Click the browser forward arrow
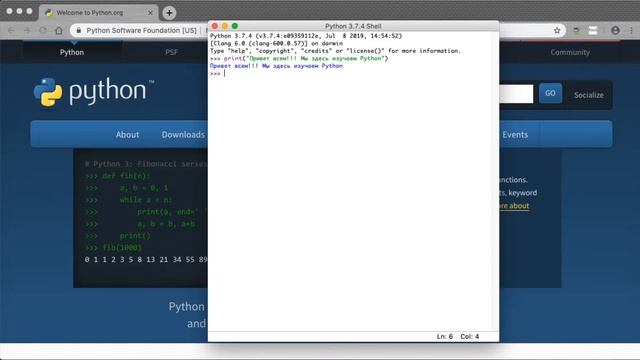Image resolution: width=640 pixels, height=360 pixels. pyautogui.click(x=27, y=31)
